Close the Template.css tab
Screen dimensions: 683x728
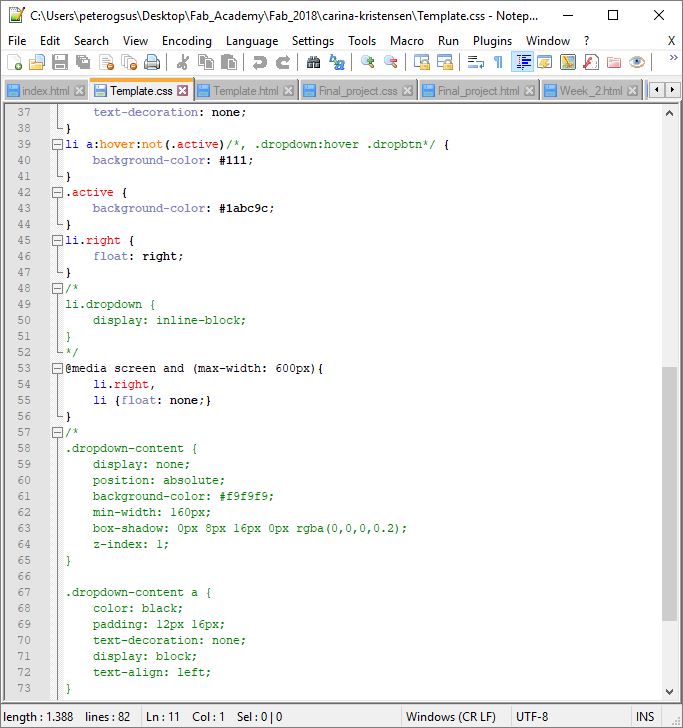click(183, 91)
